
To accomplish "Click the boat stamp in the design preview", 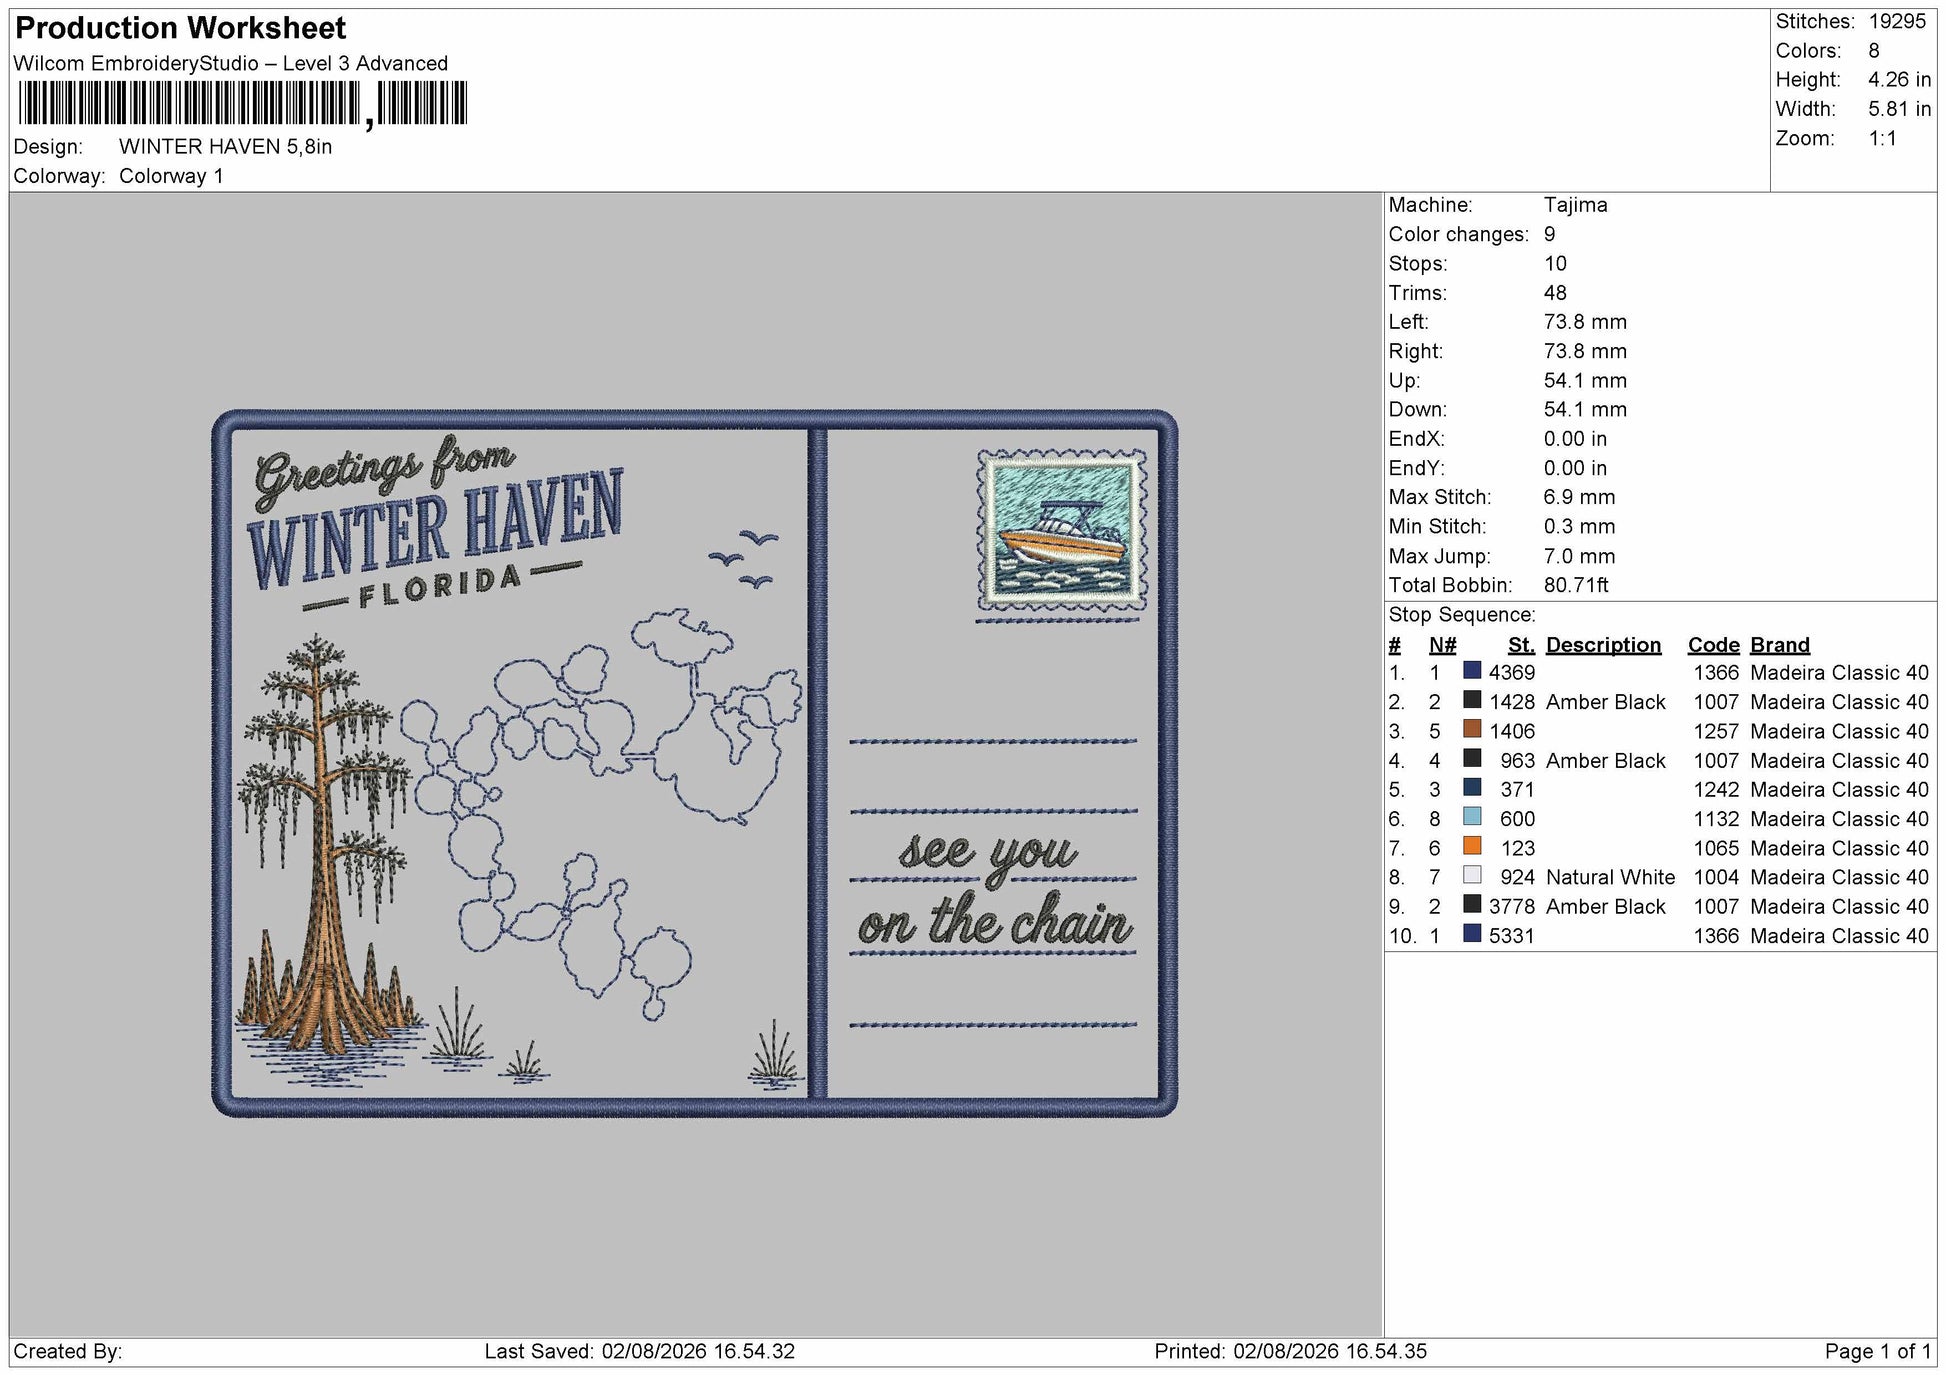I will click(1061, 530).
